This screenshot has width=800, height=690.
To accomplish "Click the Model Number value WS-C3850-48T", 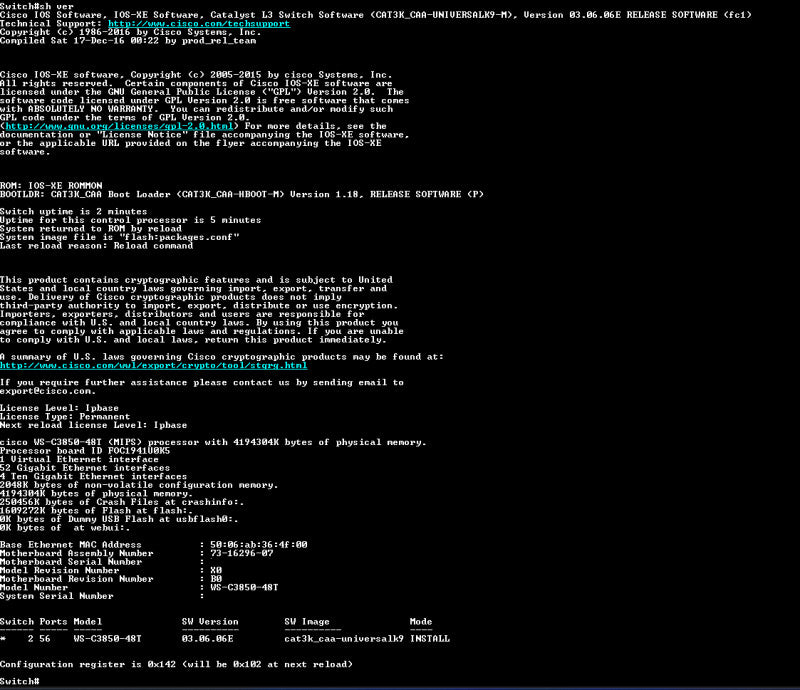I will coord(244,587).
